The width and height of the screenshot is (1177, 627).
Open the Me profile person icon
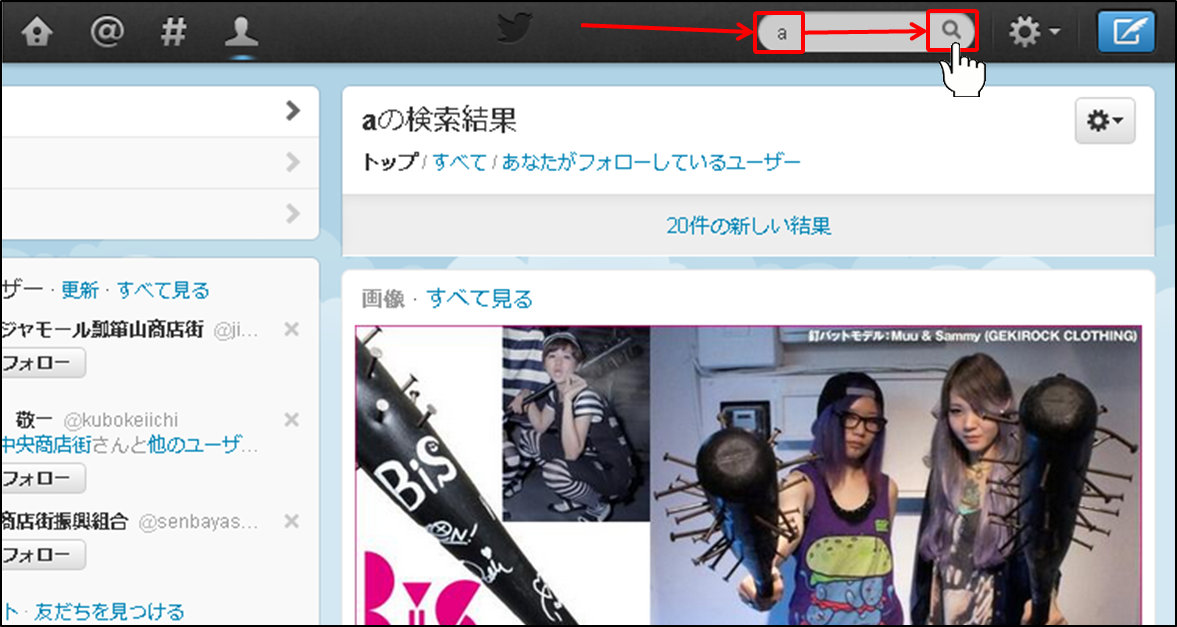coord(241,32)
